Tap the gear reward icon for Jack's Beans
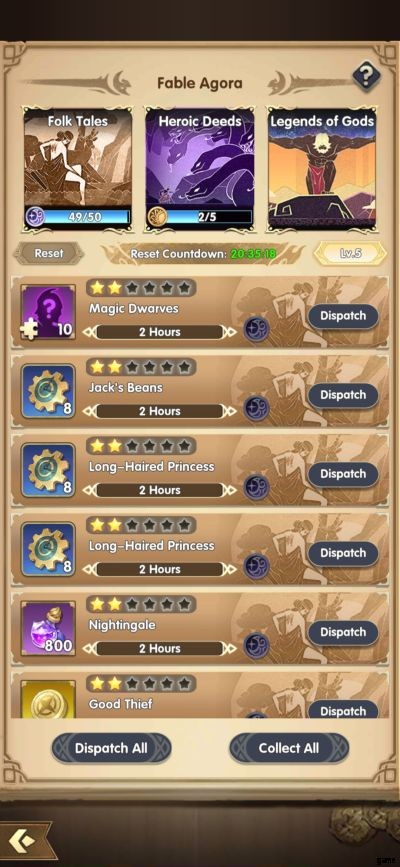 pos(48,391)
